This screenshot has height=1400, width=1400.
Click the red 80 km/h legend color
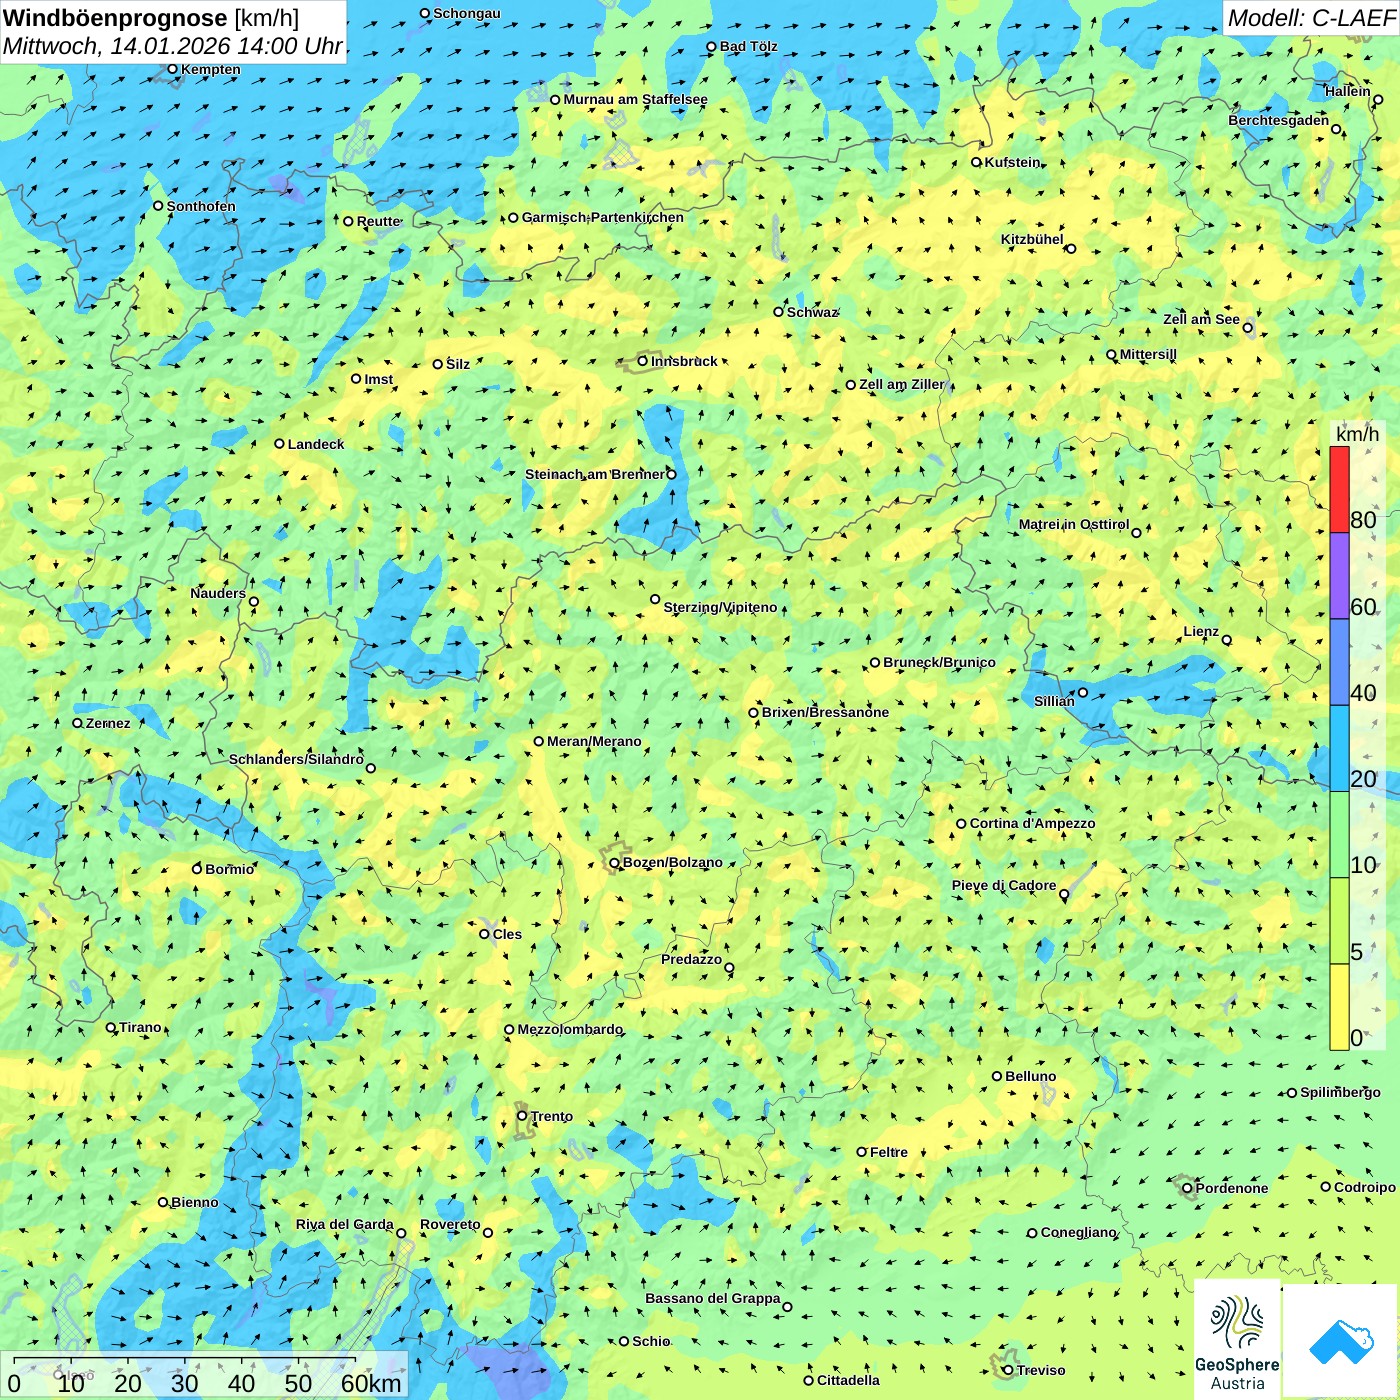pyautogui.click(x=1339, y=489)
